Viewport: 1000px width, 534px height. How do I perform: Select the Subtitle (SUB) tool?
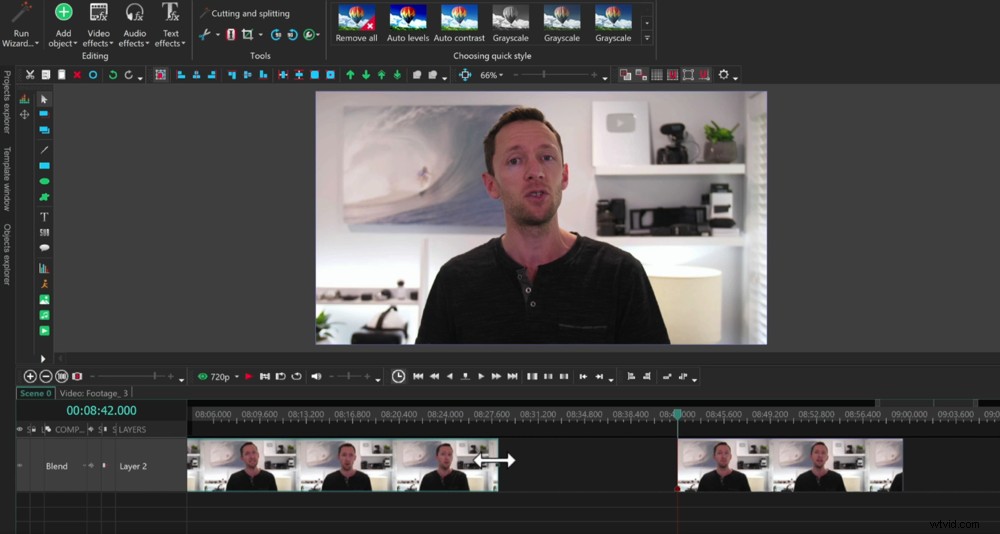coord(44,232)
